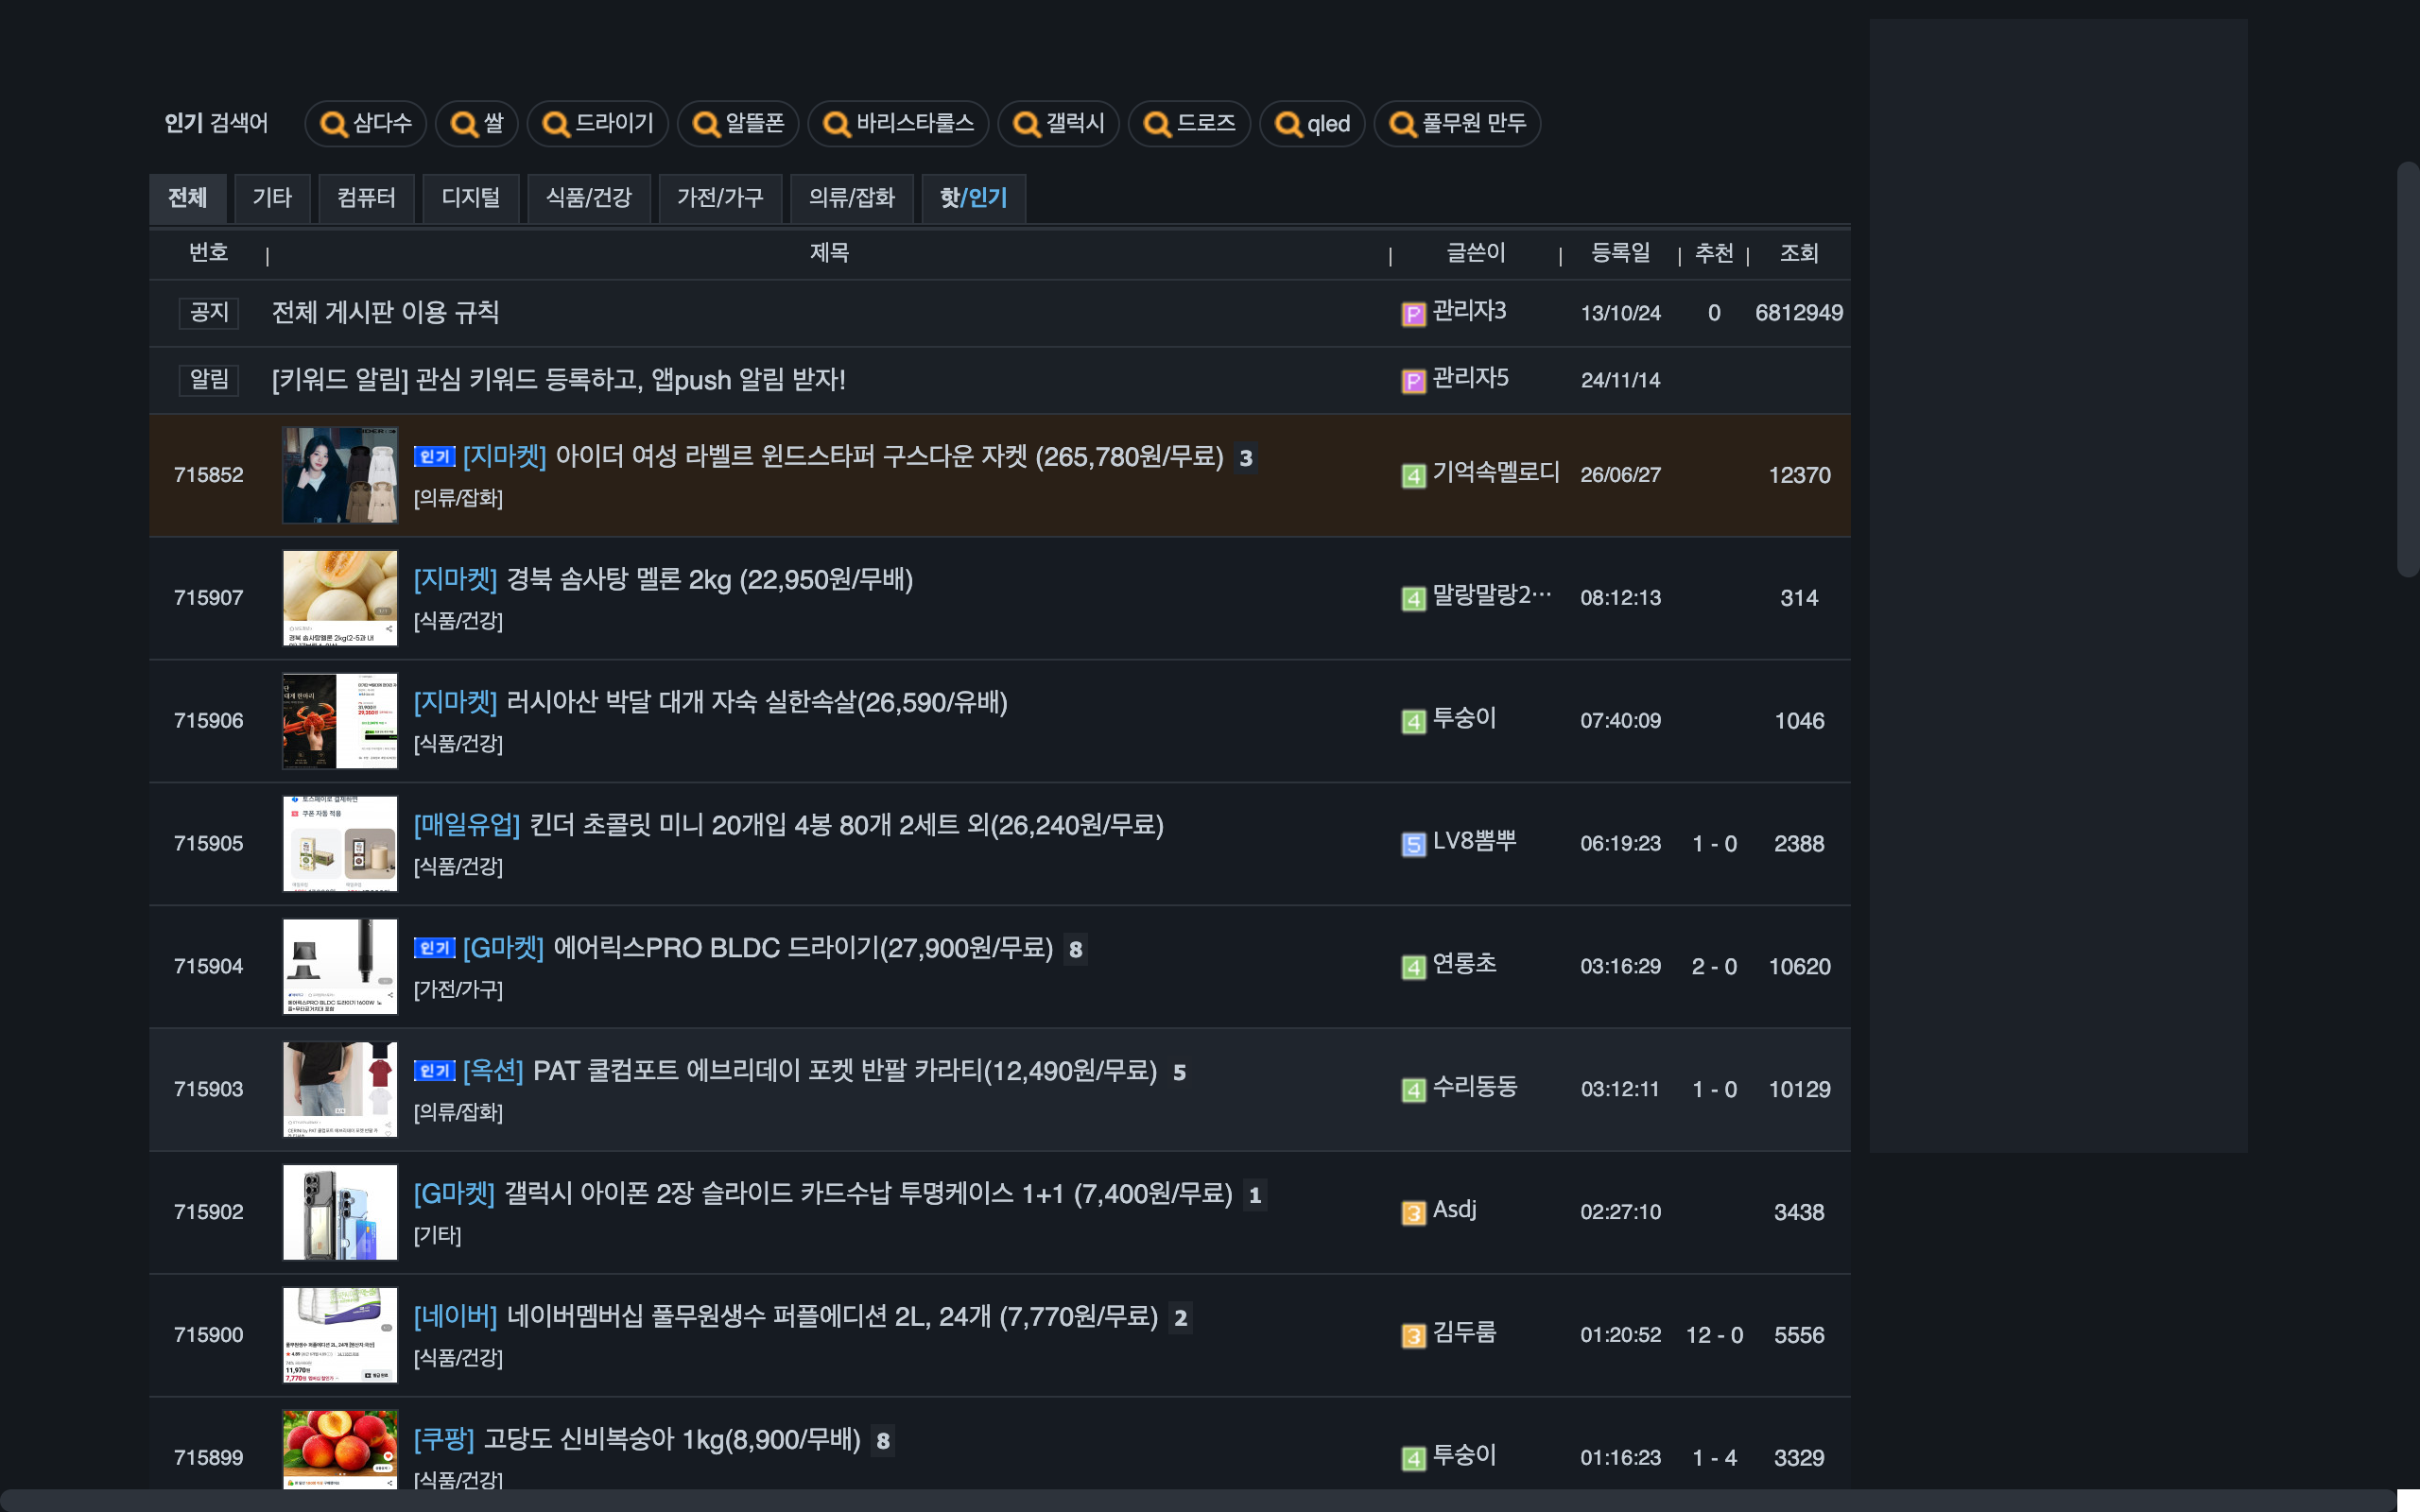Screen dimensions: 2420x1512
Task: Click 인기 badge on 아이더 jacket post
Action: tap(435, 457)
